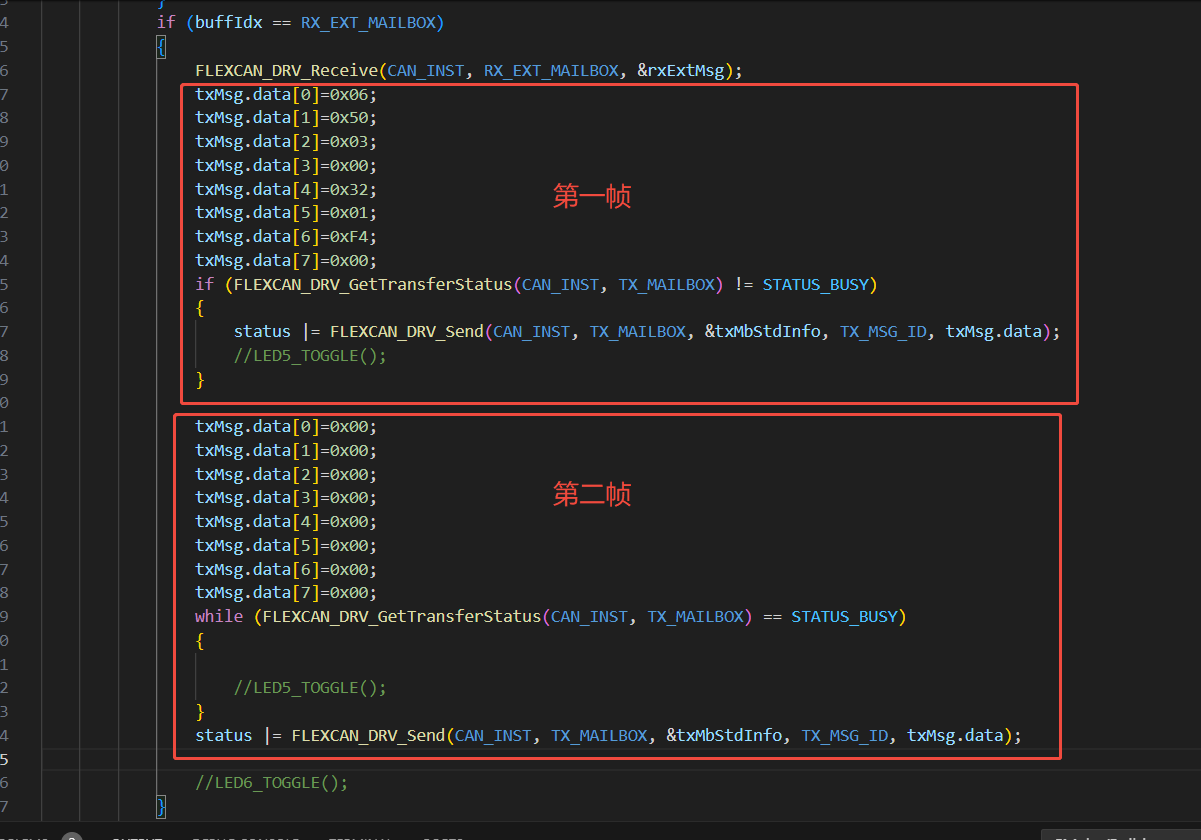The height and width of the screenshot is (840, 1201).
Task: Click the '//LED6_TOGGLE();' comment line
Action: tap(272, 783)
